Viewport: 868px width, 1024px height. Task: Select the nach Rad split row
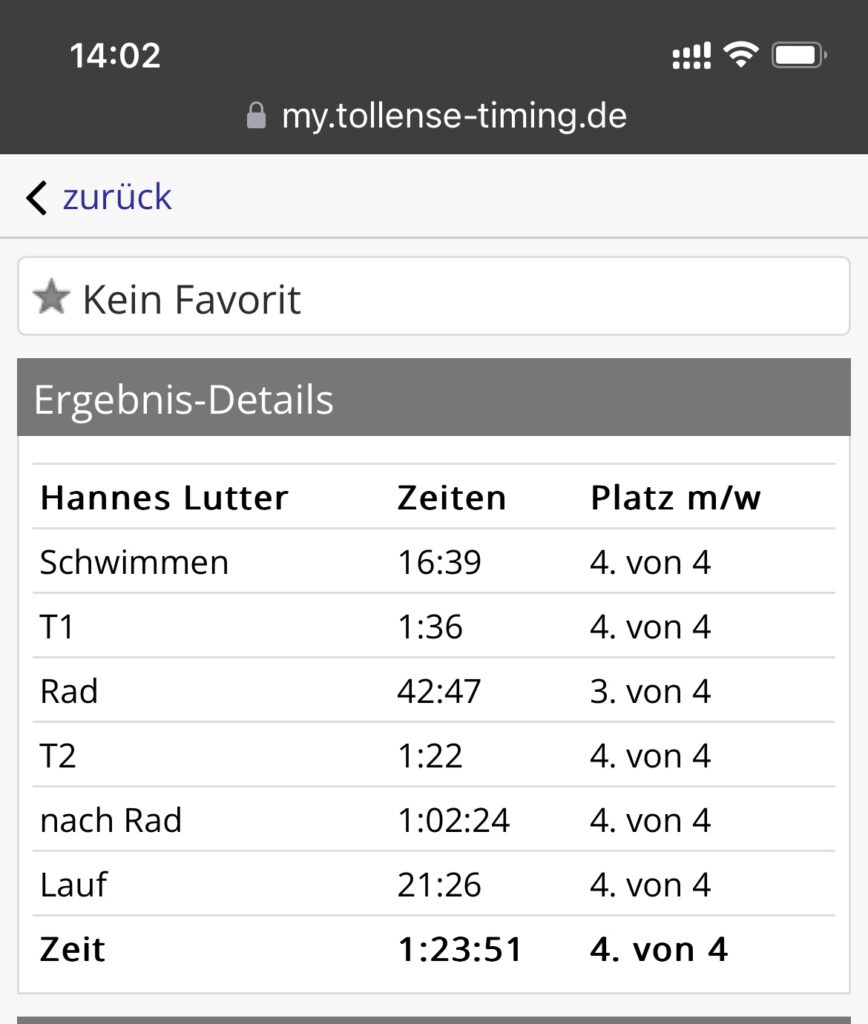click(434, 820)
